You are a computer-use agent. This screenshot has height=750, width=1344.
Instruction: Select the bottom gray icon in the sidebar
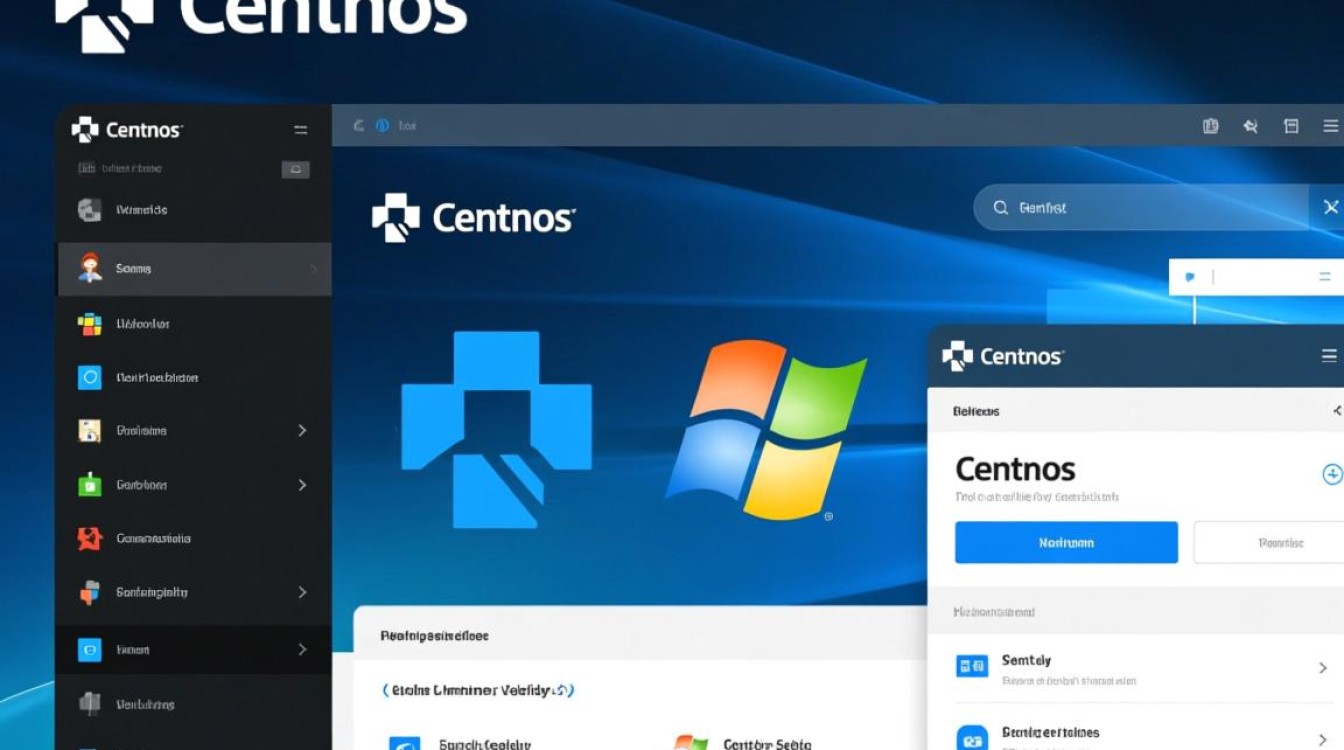click(x=90, y=704)
